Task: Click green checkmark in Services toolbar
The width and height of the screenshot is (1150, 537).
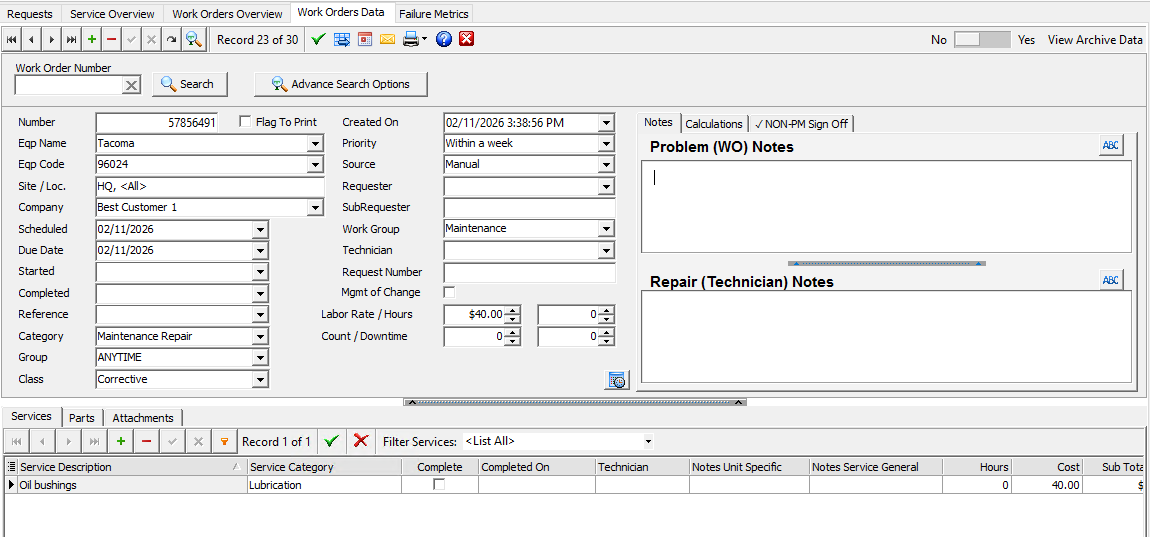Action: tap(332, 441)
